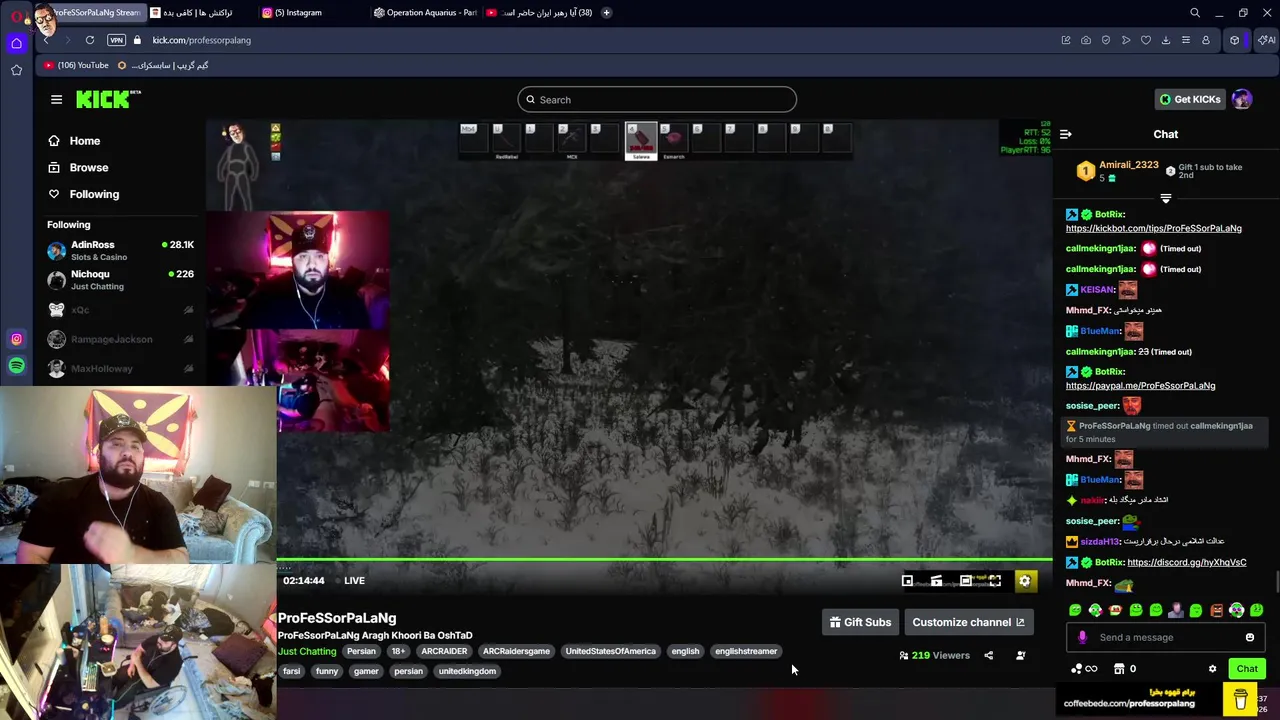The height and width of the screenshot is (720, 1280).
Task: Focus the Kick search field
Action: pos(657,99)
